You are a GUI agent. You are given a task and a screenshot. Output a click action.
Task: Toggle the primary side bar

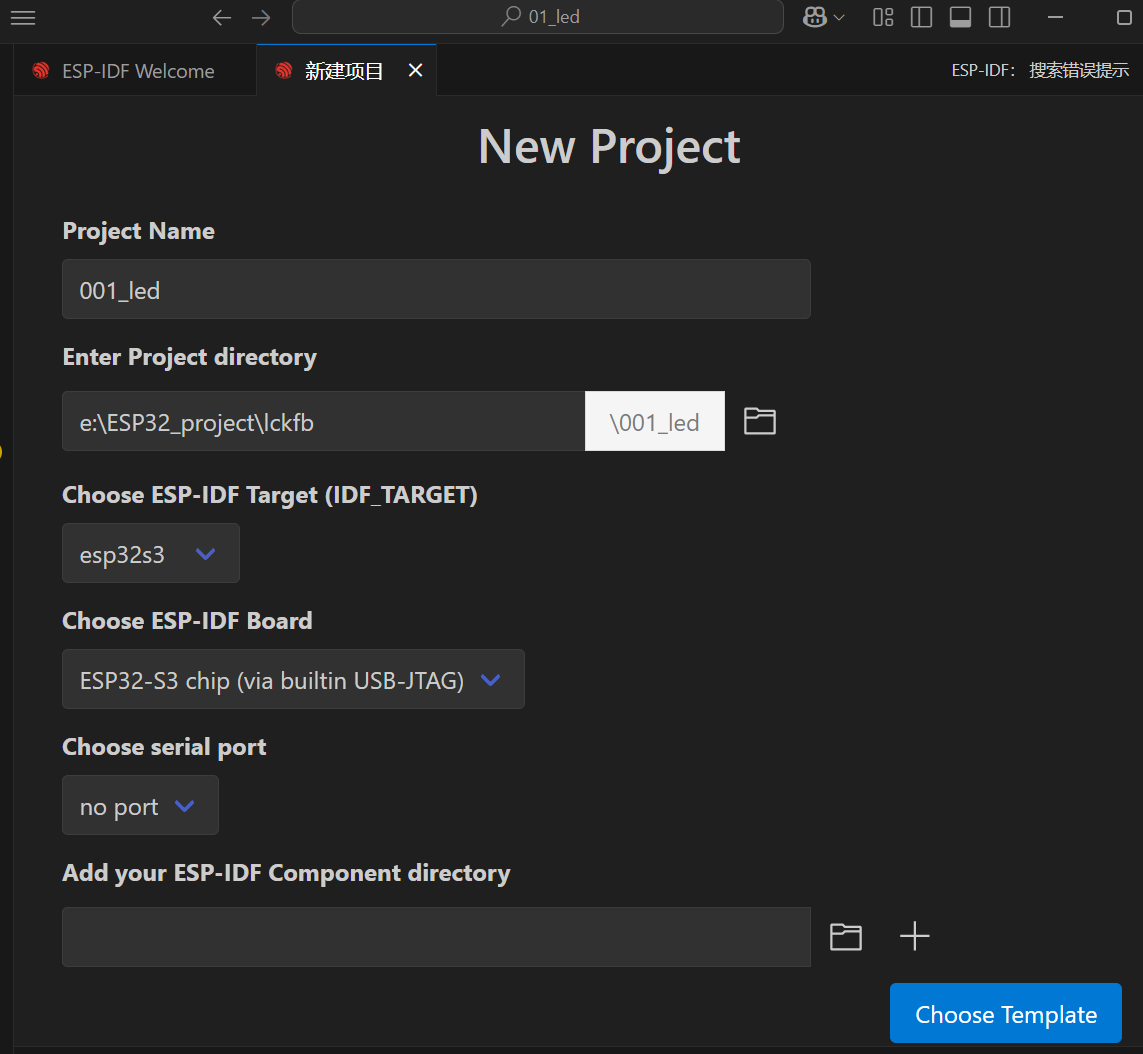point(921,17)
